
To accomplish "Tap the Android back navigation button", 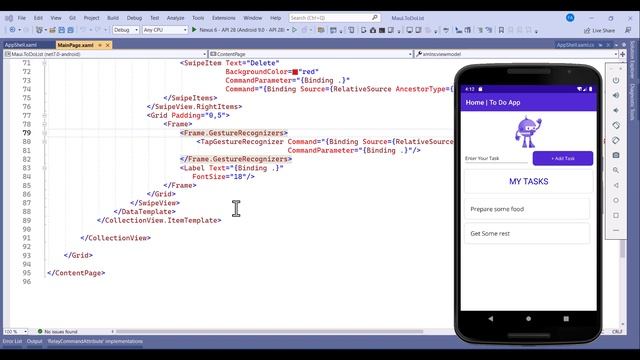I will [491, 319].
